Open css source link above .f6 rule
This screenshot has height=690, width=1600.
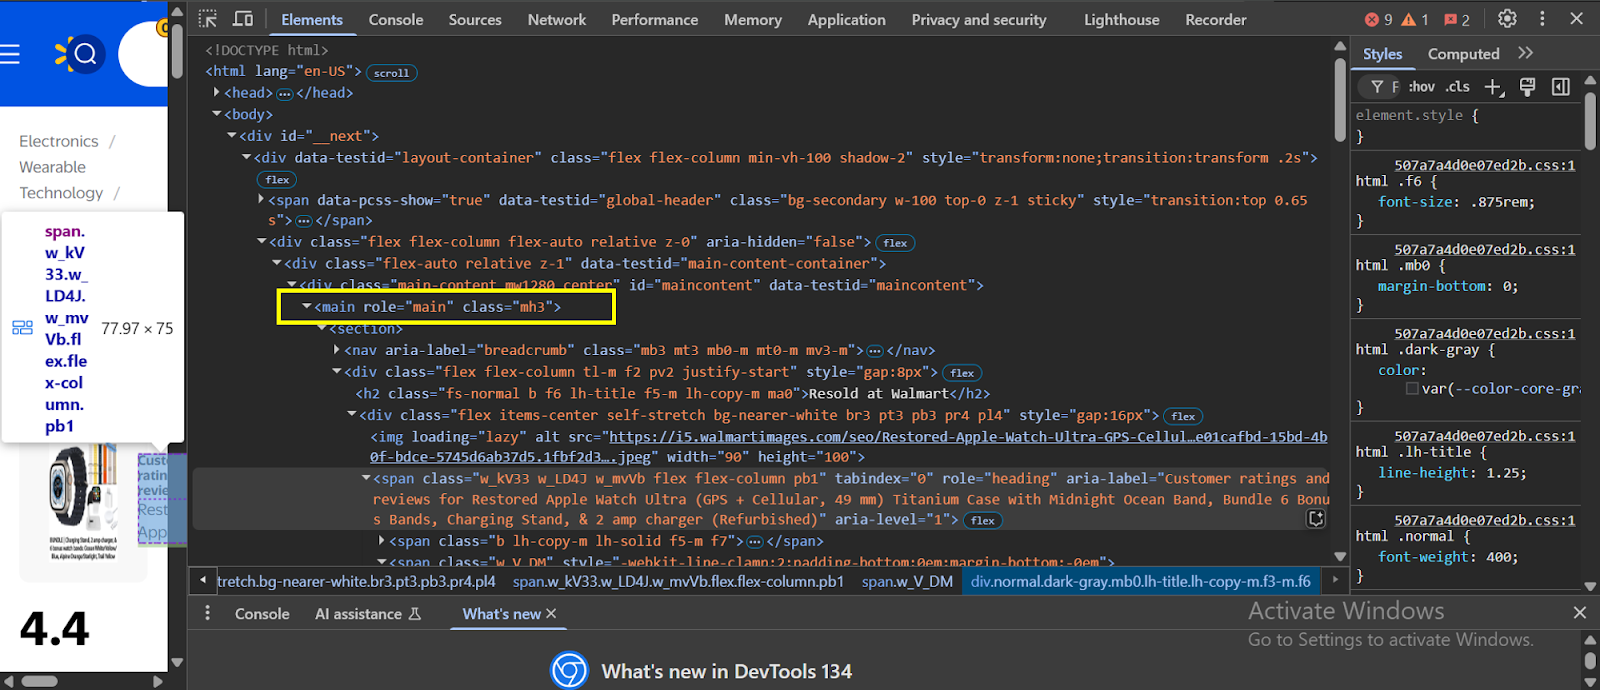pyautogui.click(x=1485, y=165)
